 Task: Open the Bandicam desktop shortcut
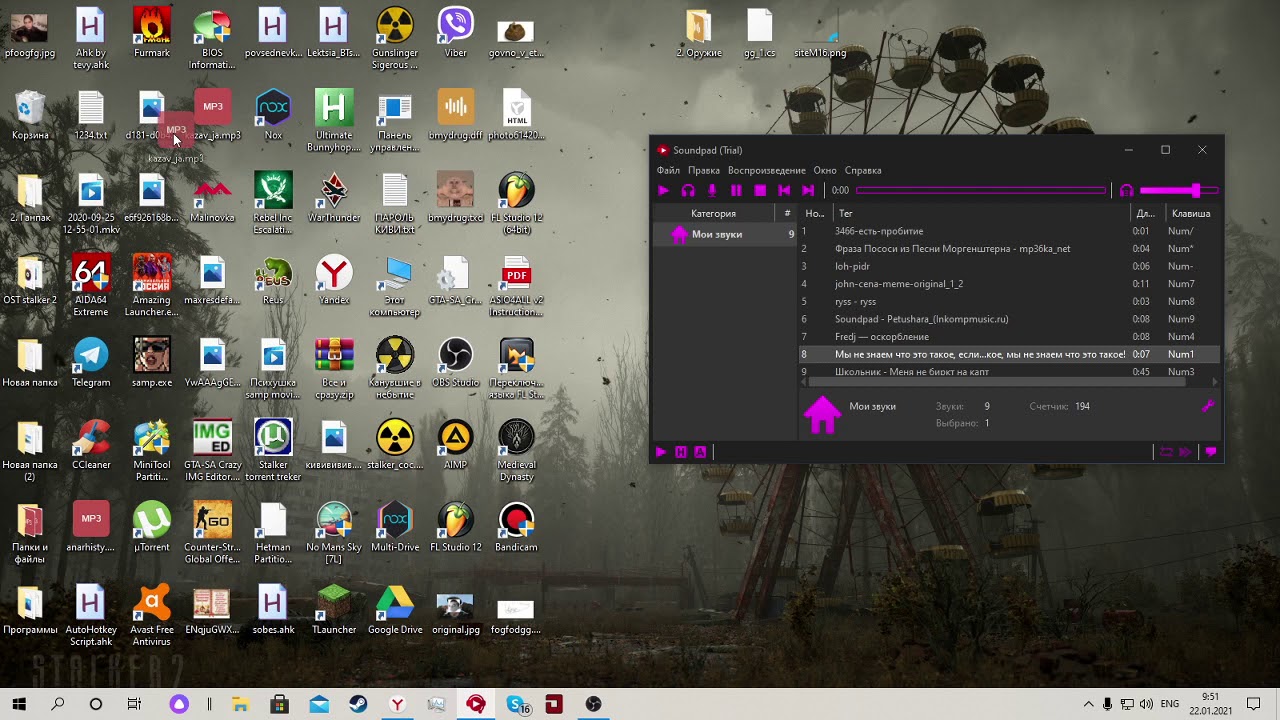click(516, 527)
